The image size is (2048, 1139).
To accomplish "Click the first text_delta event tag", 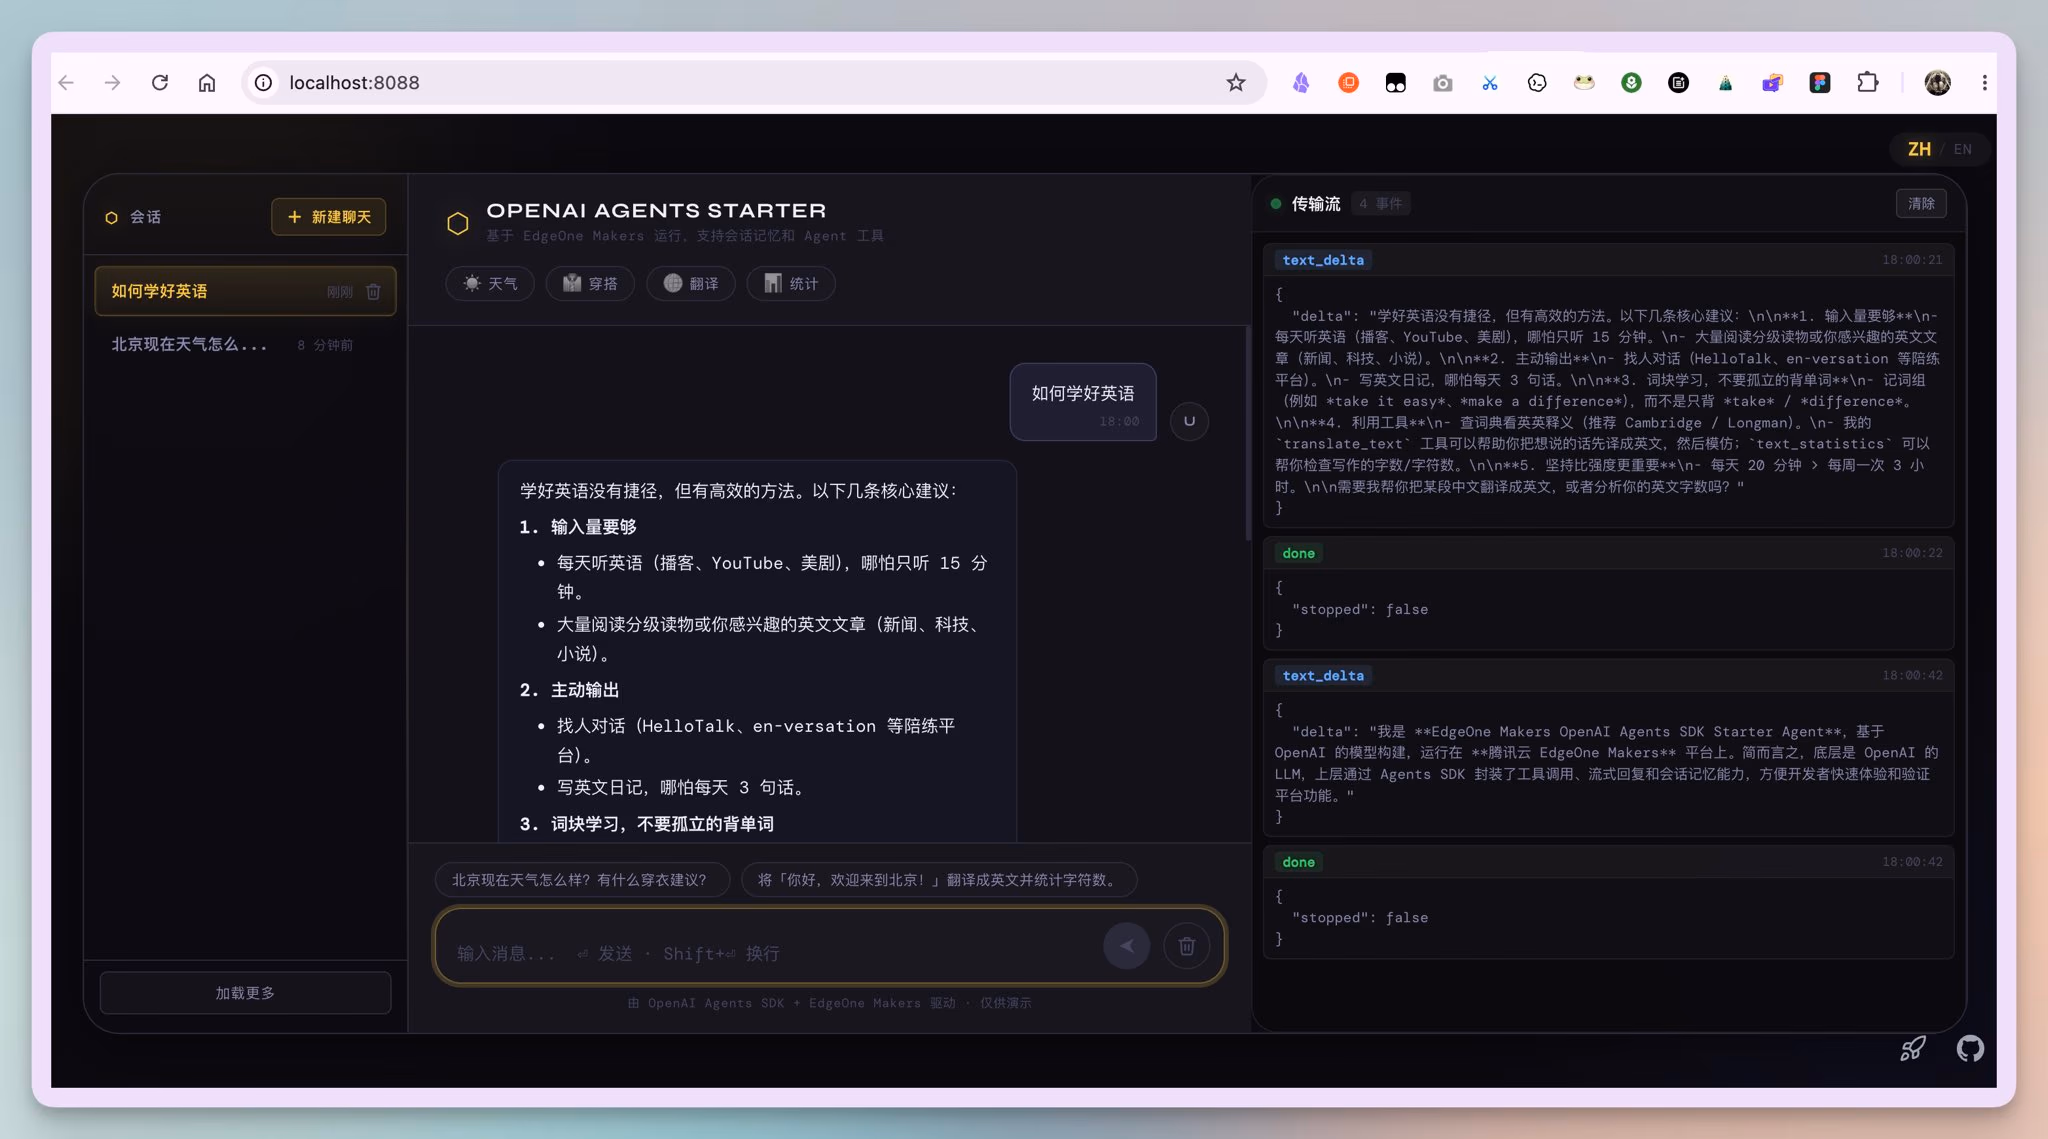I will pyautogui.click(x=1323, y=260).
